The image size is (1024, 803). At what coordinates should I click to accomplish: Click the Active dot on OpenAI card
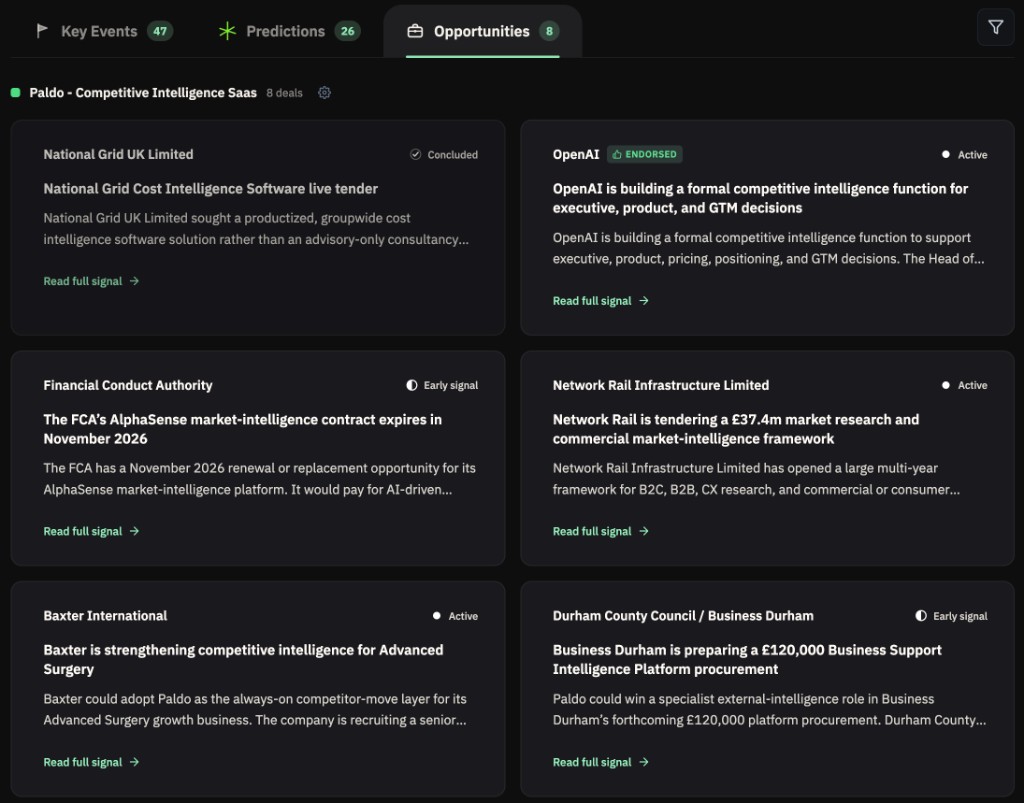[946, 155]
